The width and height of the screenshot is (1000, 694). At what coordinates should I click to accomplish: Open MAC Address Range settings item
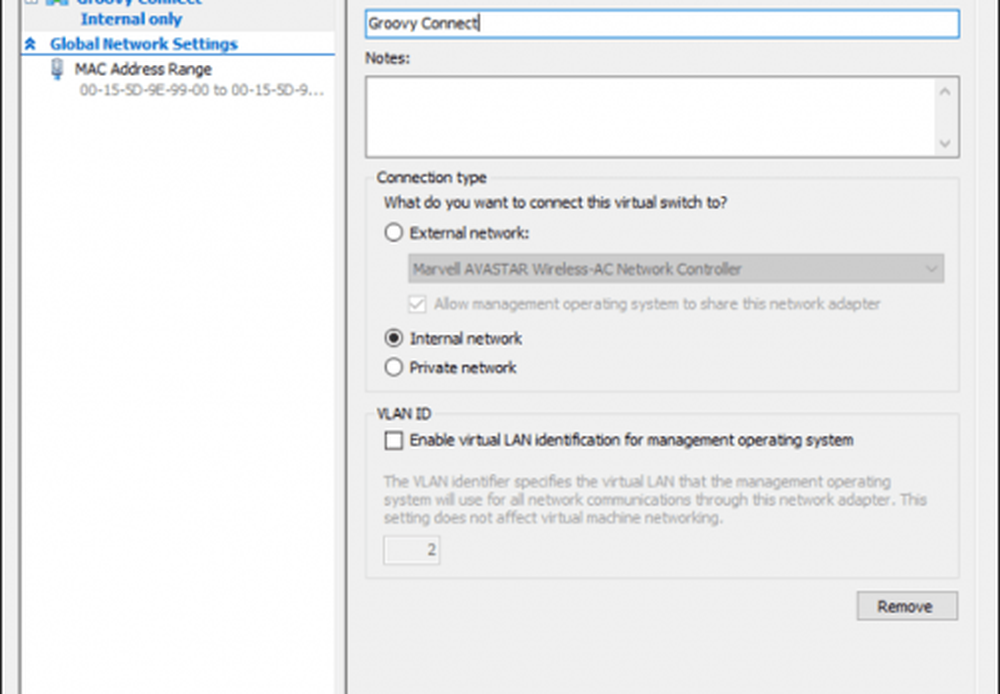[143, 70]
